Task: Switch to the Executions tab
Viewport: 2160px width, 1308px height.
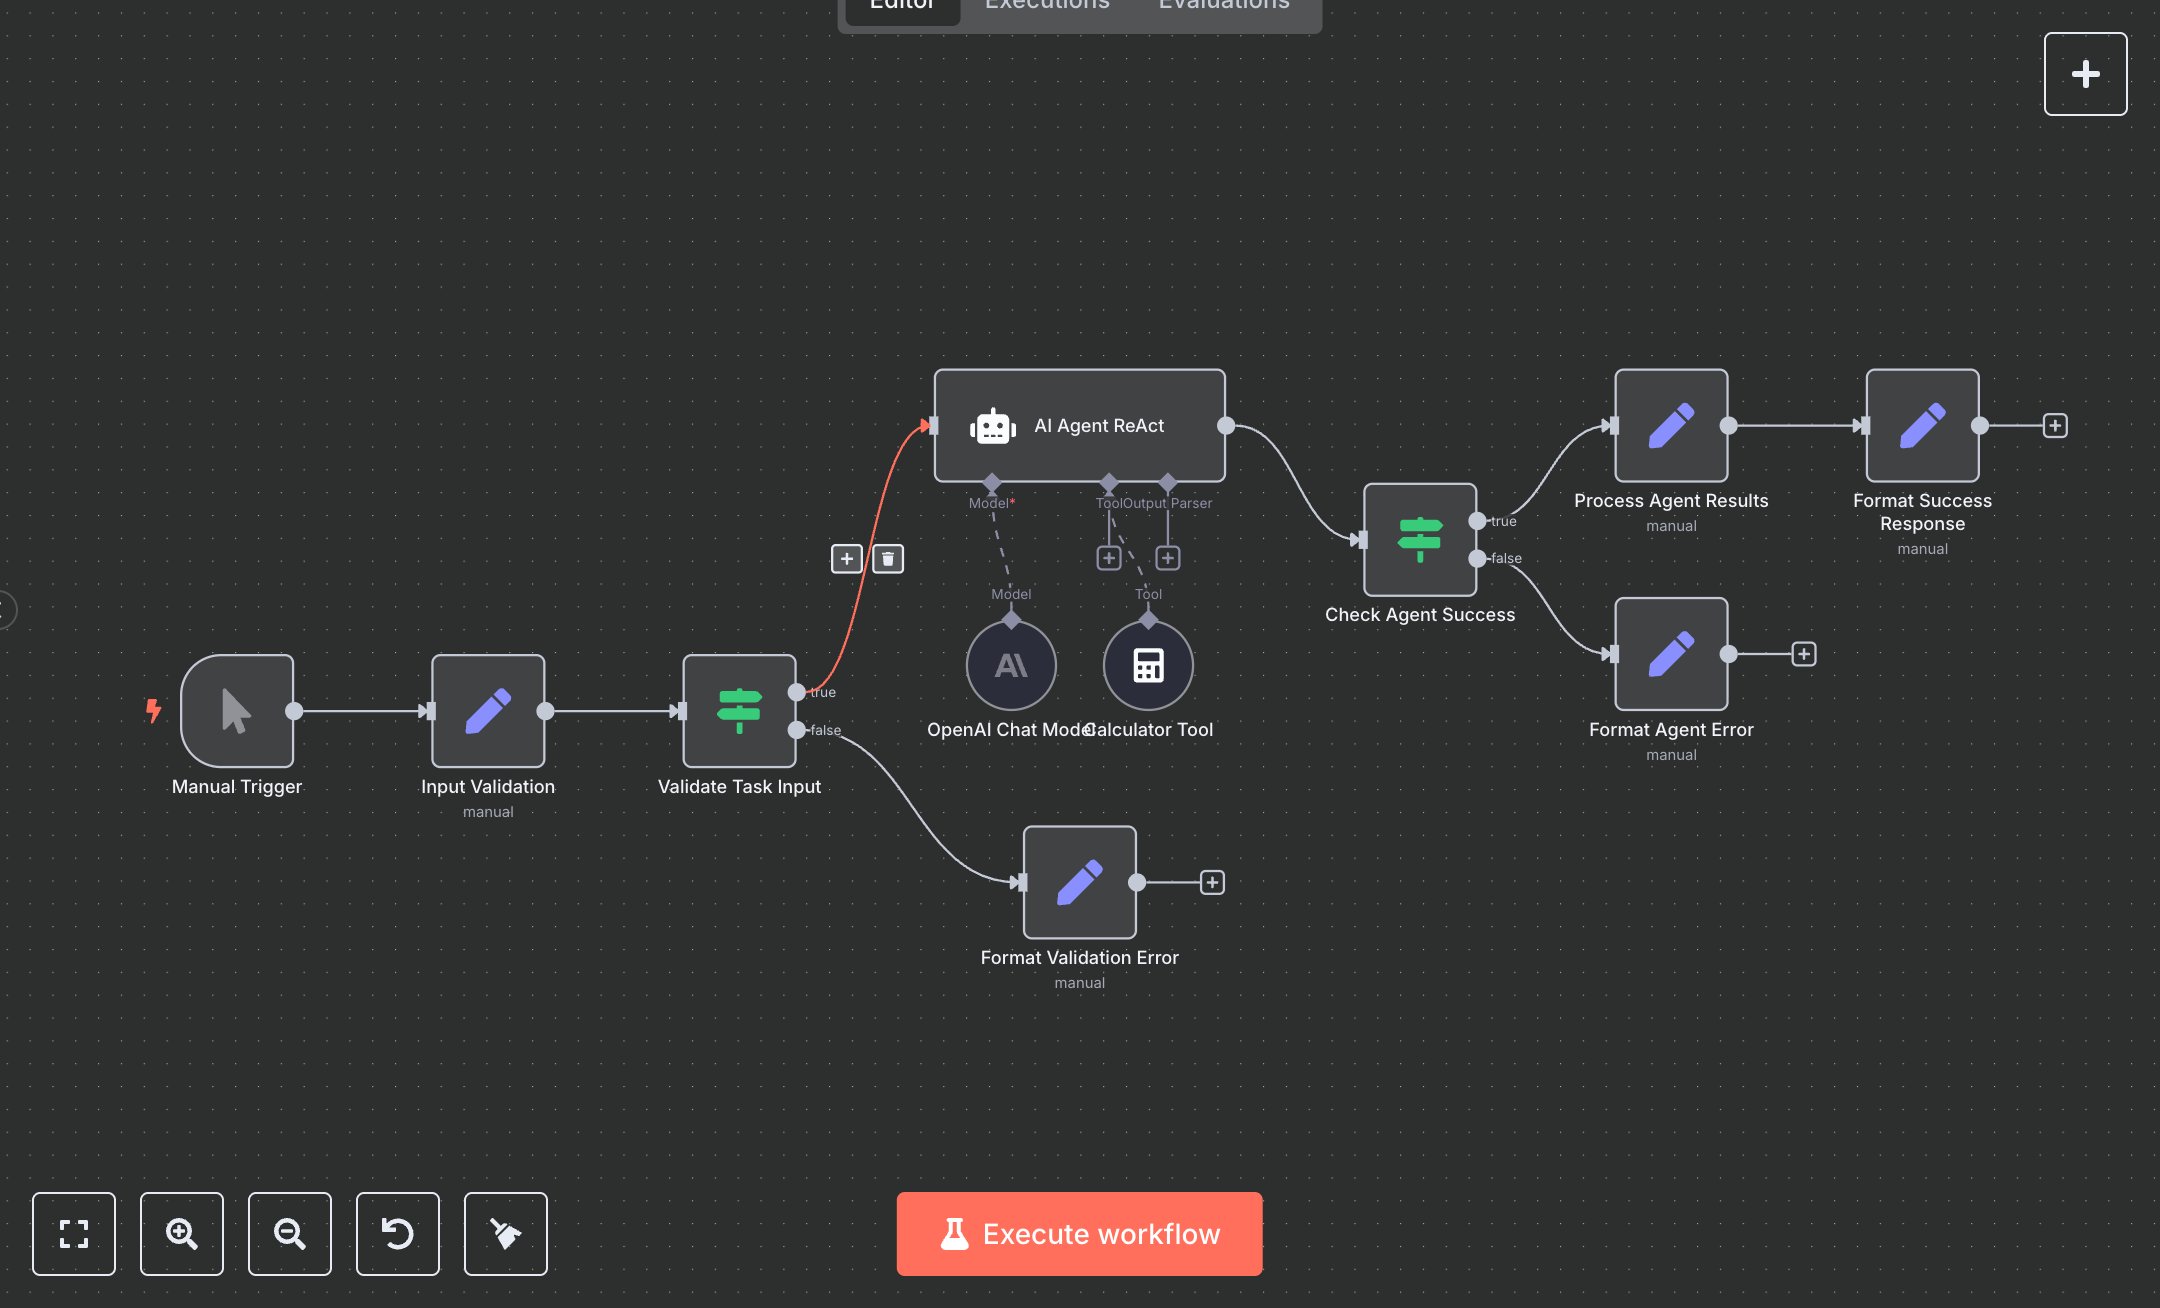Action: [x=1046, y=6]
